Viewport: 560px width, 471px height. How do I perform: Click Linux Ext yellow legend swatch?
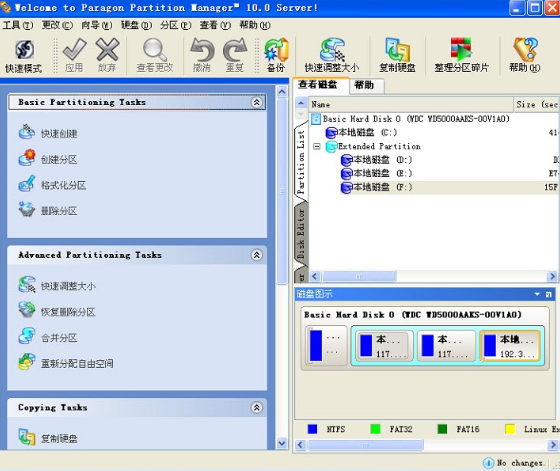click(510, 429)
